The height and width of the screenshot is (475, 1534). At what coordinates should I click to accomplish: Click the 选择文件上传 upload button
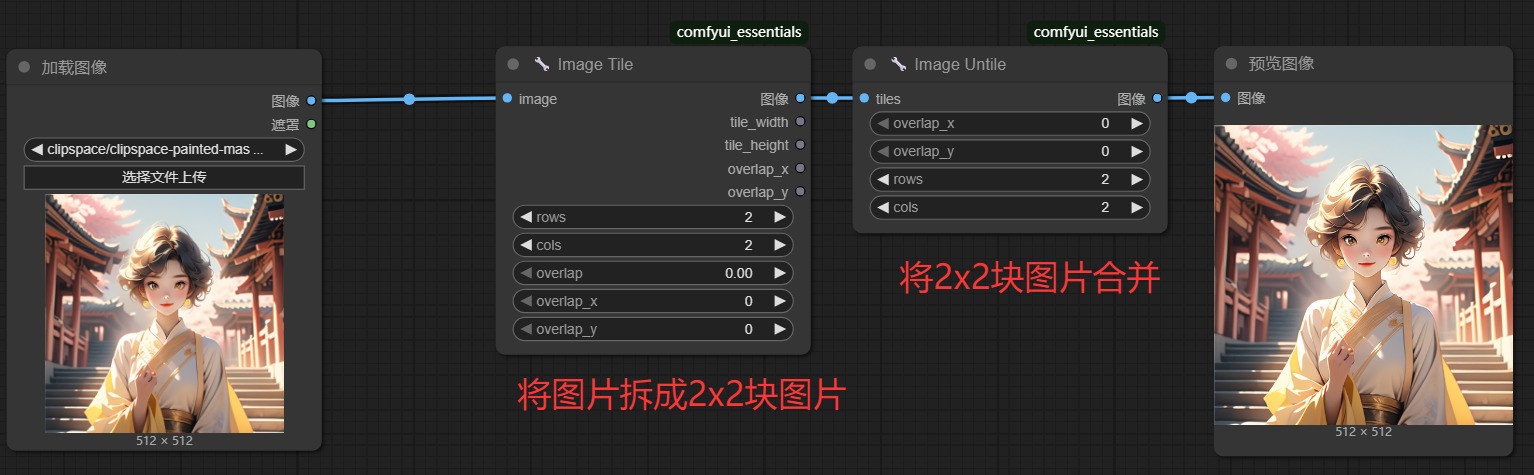164,177
